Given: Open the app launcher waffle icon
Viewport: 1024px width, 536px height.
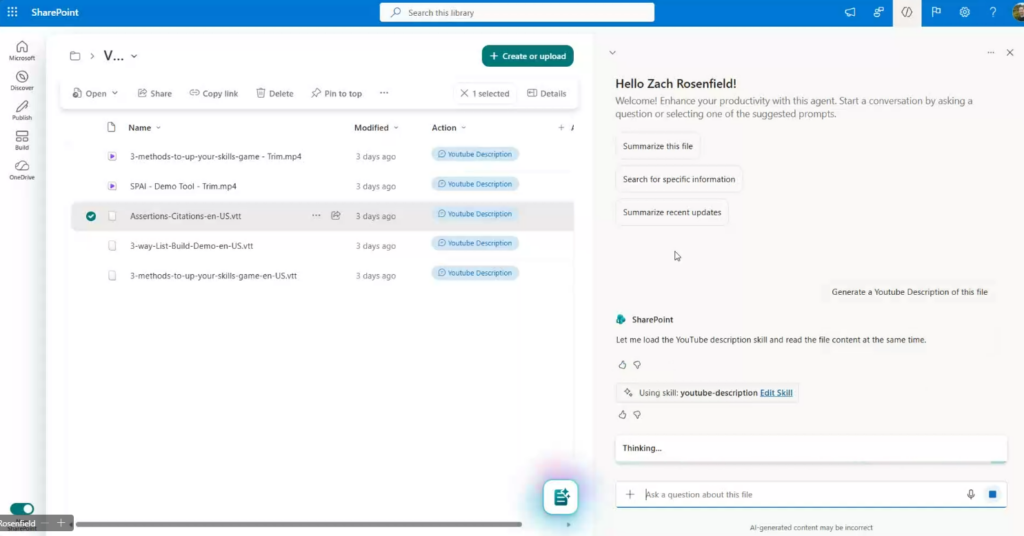Looking at the screenshot, I should coord(12,12).
